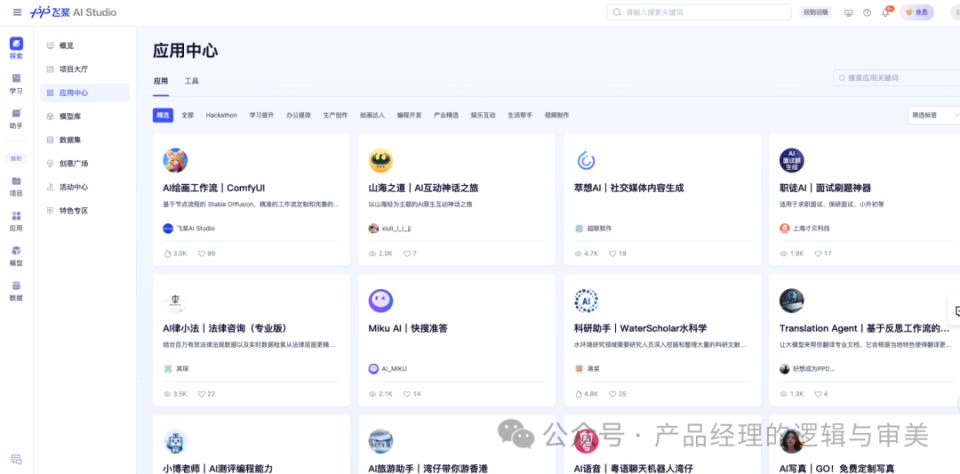This screenshot has height=474, width=960.
Task: Filter apps by 视频制作
Action: point(557,115)
